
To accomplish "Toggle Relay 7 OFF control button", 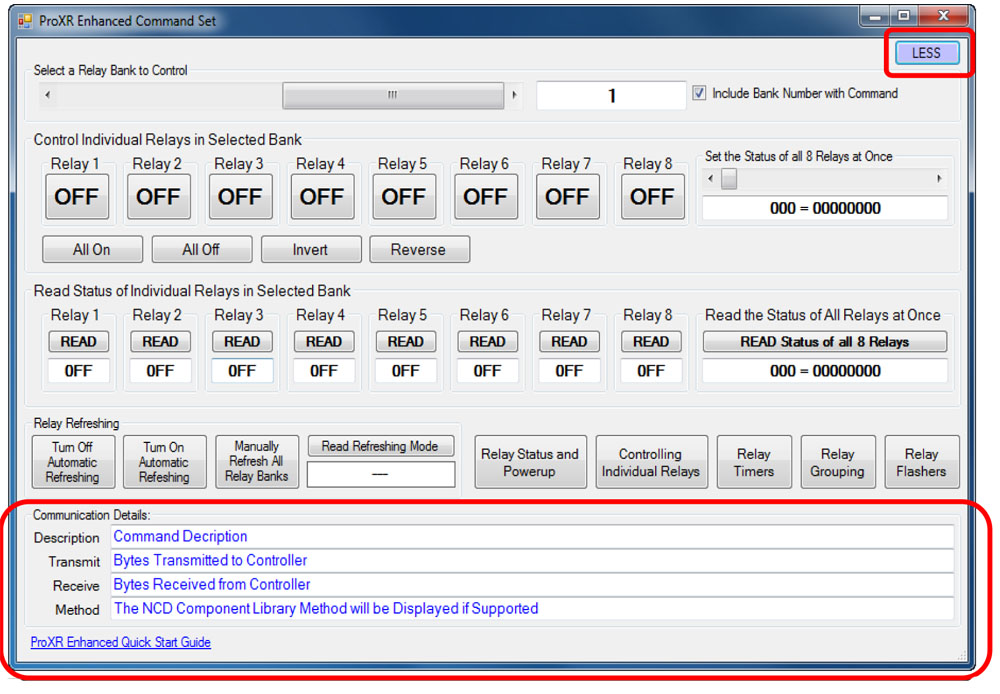I will tap(567, 196).
